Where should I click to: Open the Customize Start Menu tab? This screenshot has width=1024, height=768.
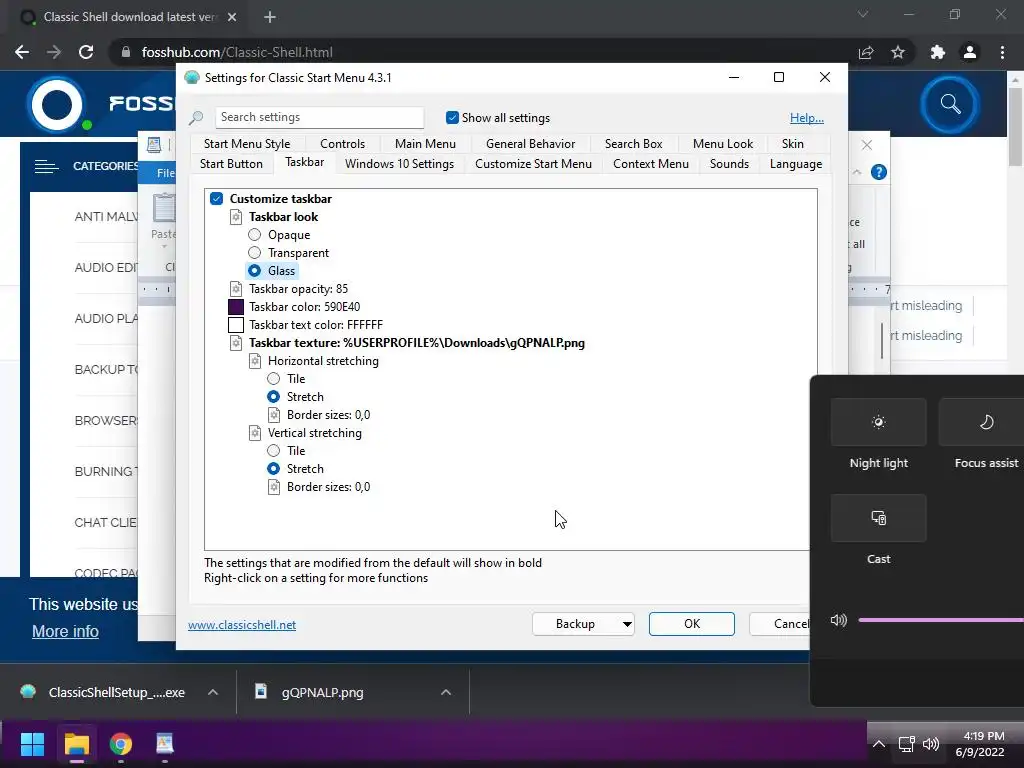click(533, 164)
